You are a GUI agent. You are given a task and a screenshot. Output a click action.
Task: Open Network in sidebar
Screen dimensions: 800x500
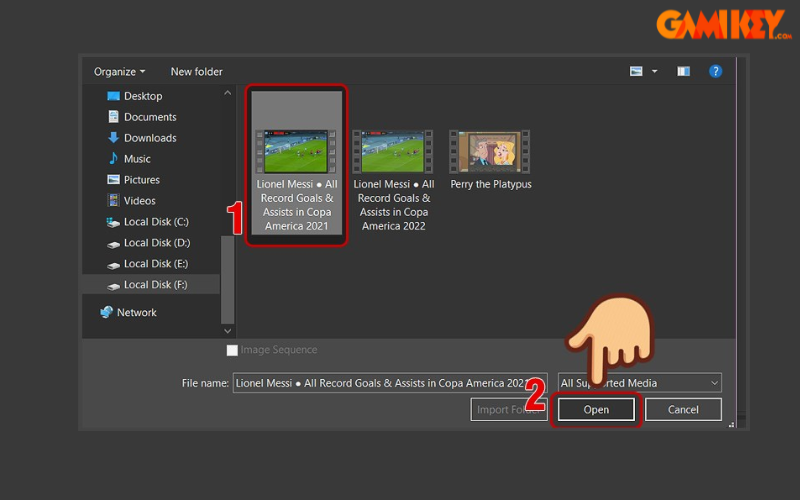point(136,312)
